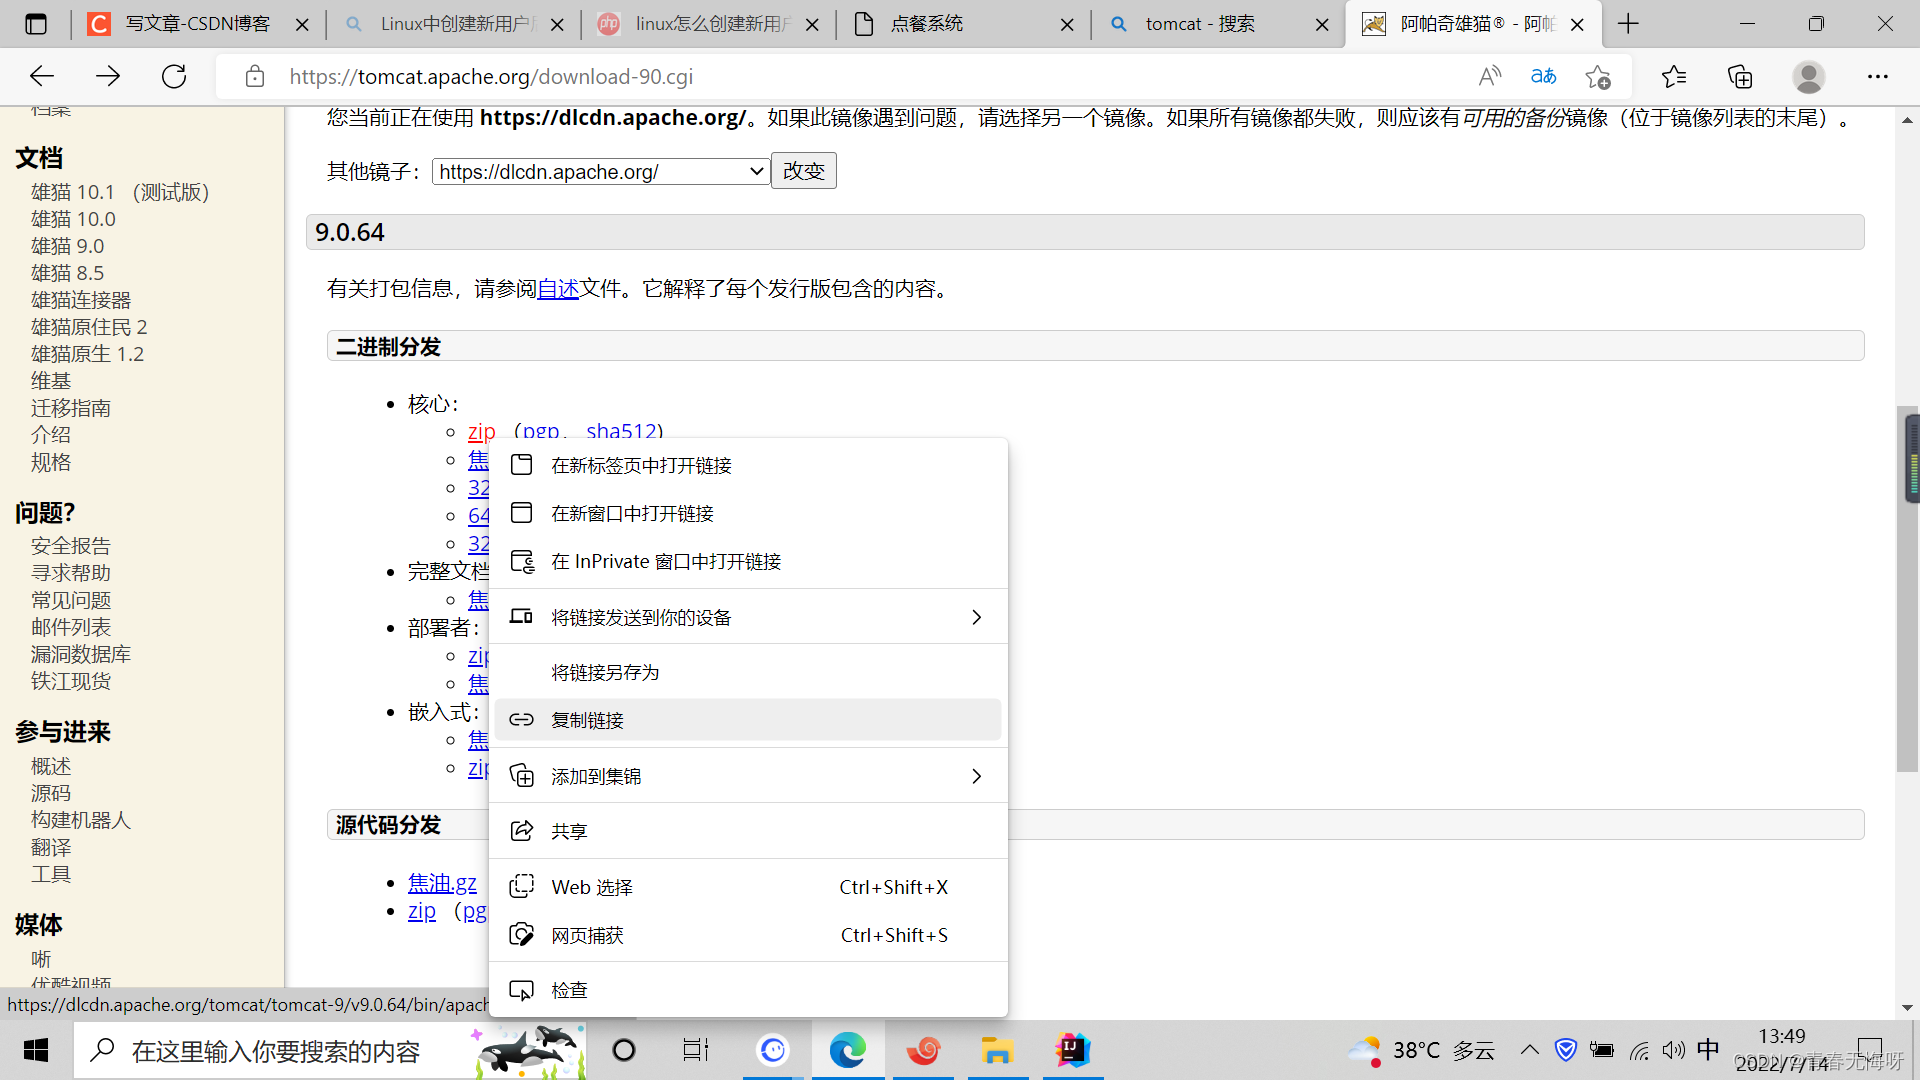Switch the 中 input method indicator
Screen dimensions: 1920x1080
[1708, 1050]
